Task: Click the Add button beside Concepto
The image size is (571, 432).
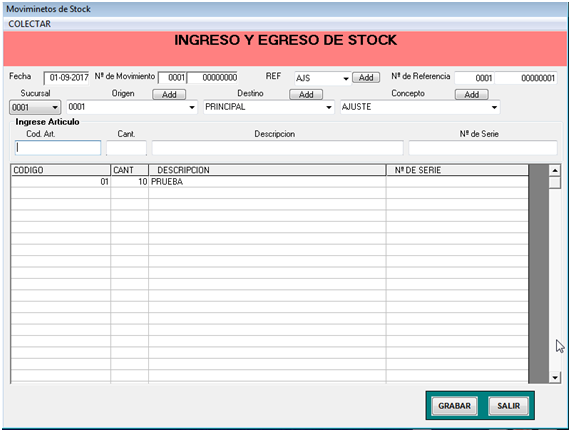Action: tap(472, 94)
